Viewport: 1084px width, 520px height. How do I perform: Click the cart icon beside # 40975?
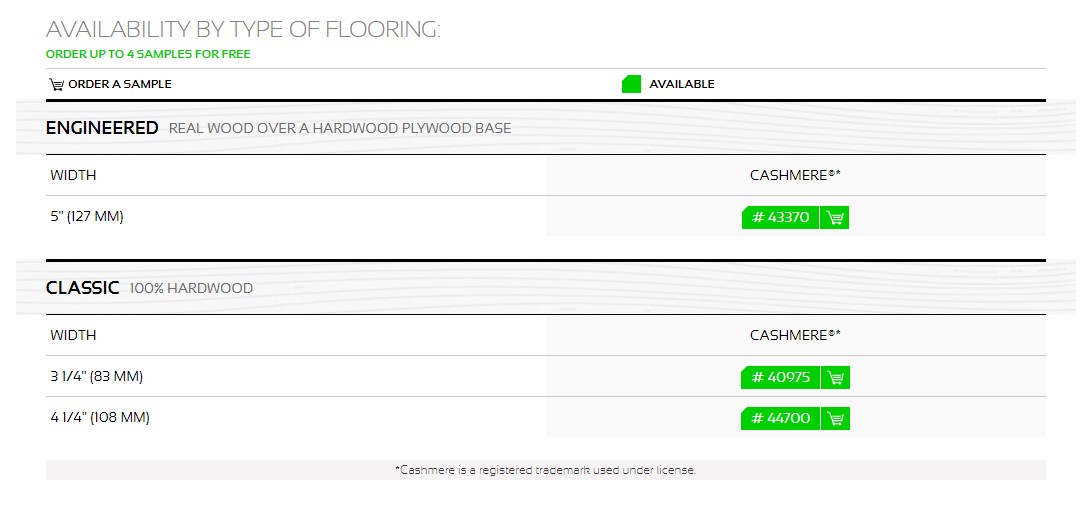pyautogui.click(x=835, y=378)
